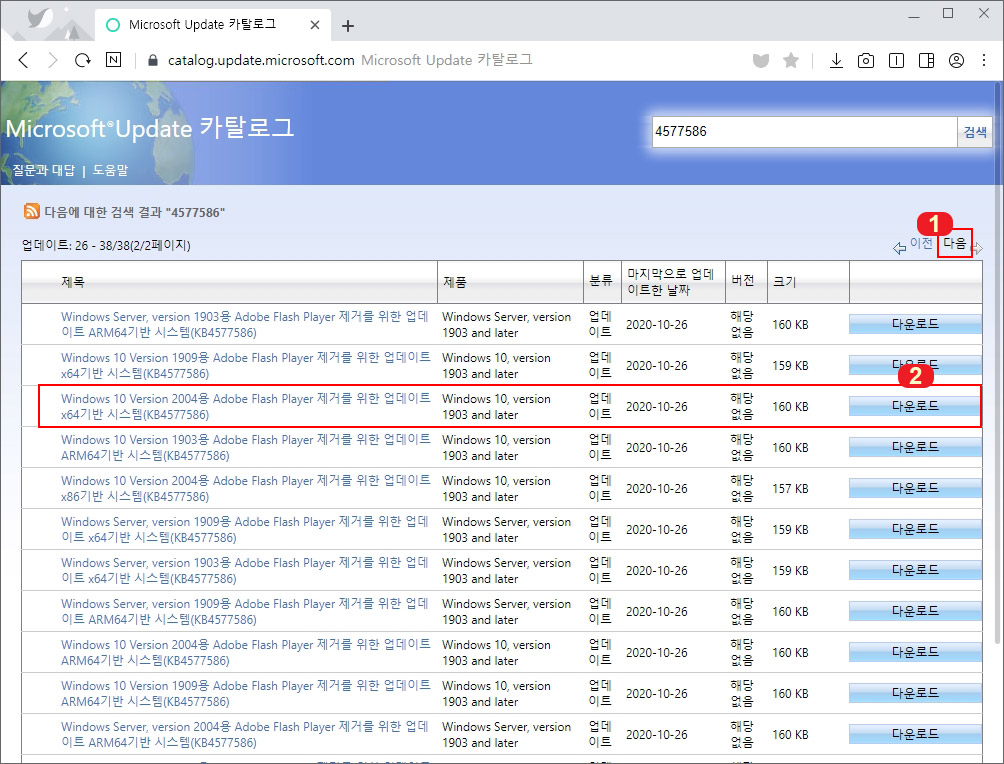Open the three-dot browser menu

(x=984, y=60)
